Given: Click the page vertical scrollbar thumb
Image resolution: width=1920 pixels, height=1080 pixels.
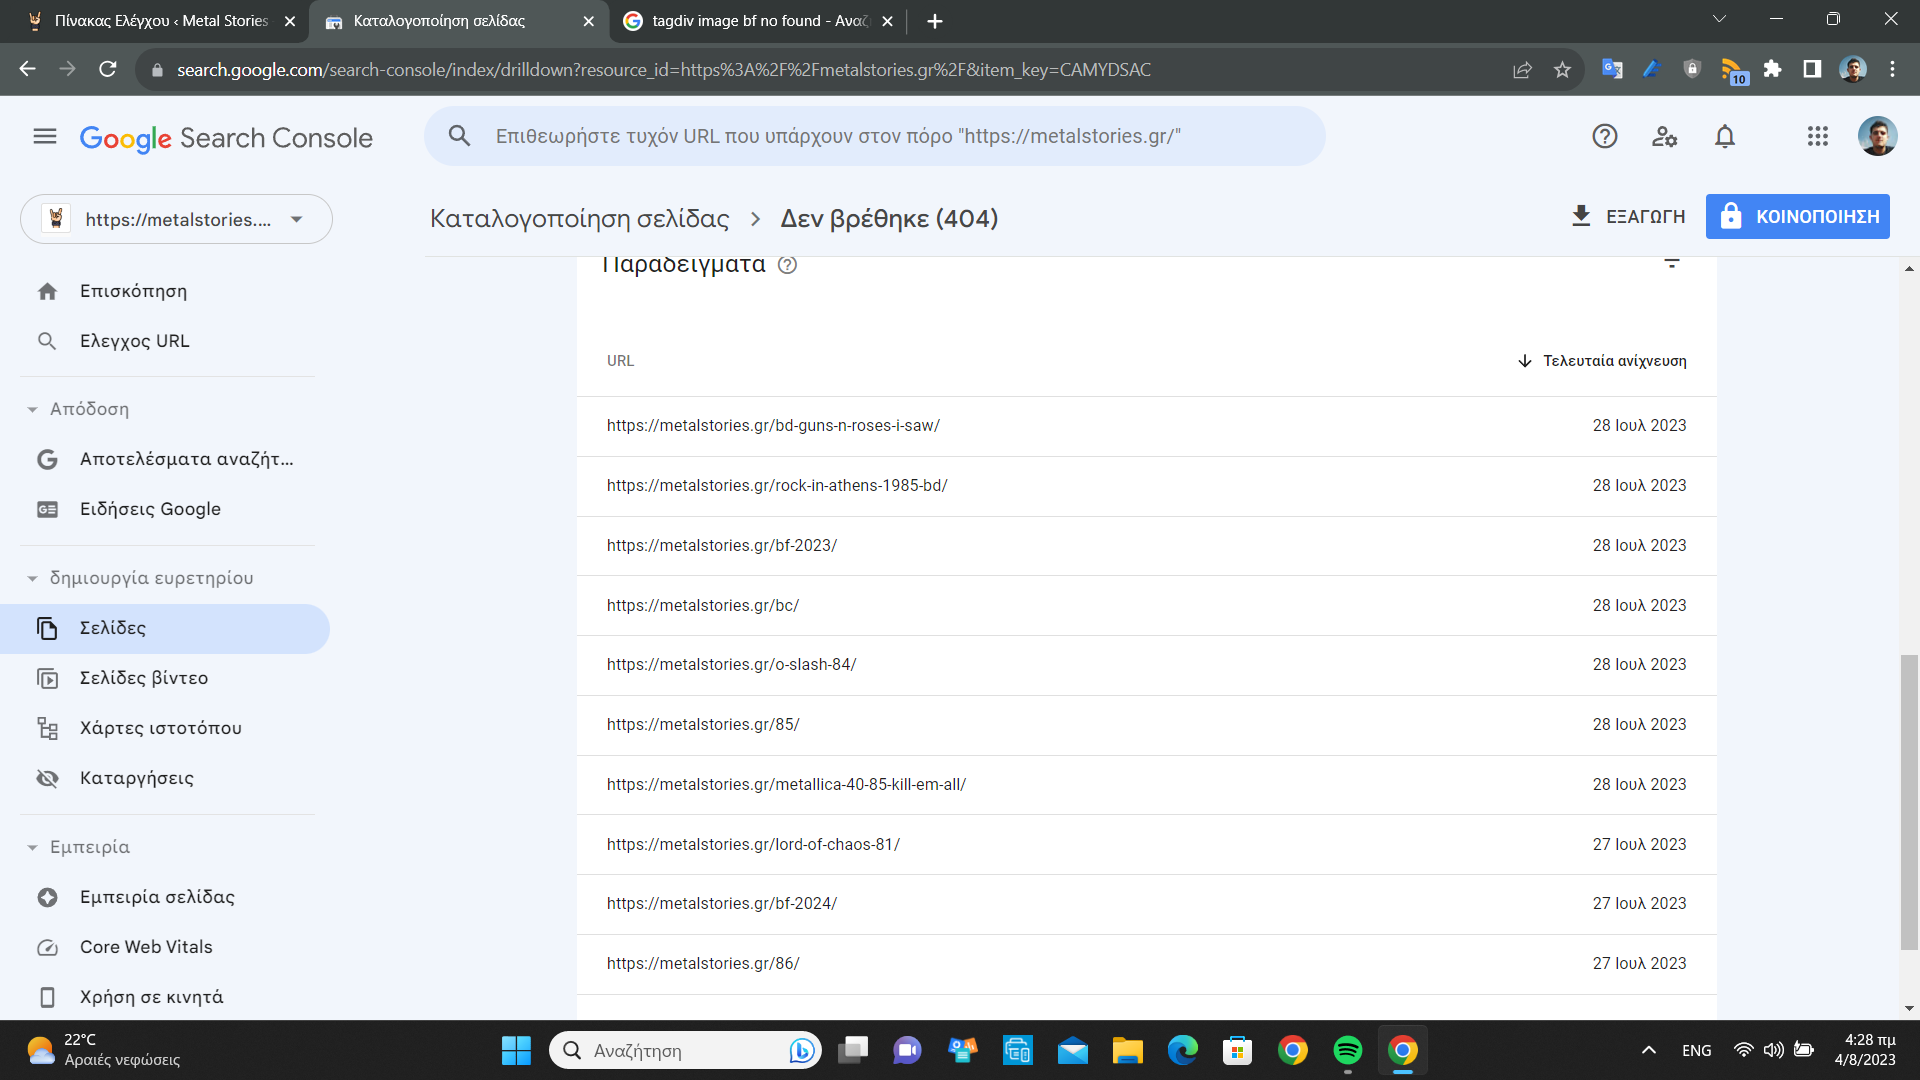Looking at the screenshot, I should pos(1909,802).
